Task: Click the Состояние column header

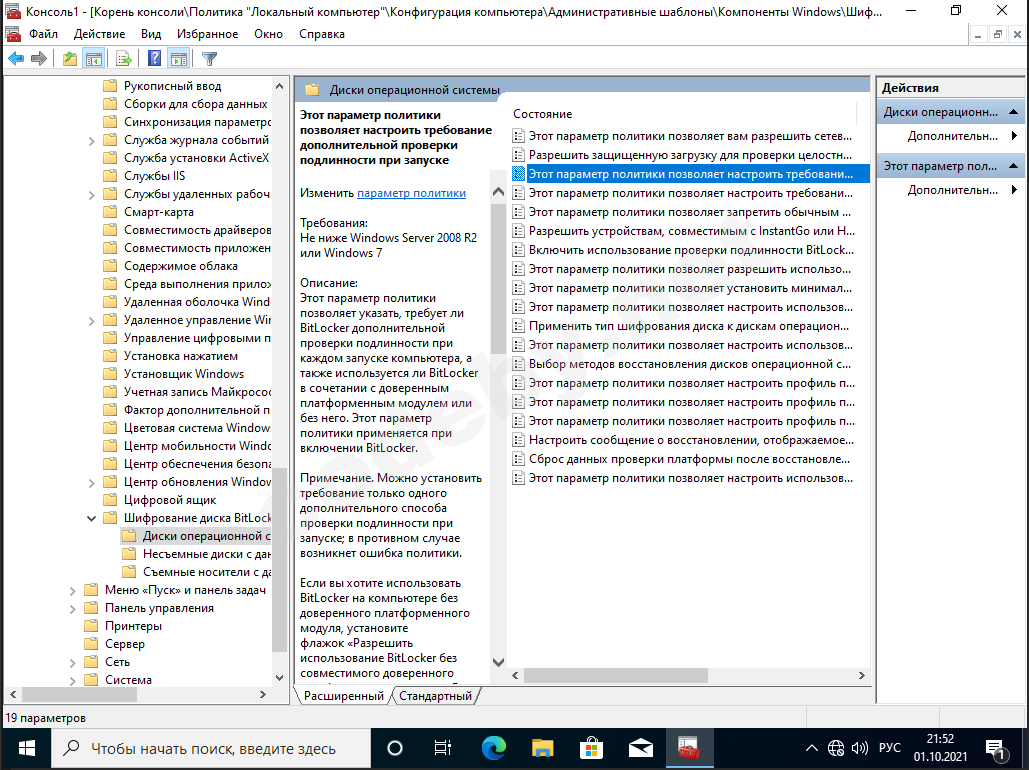Action: pyautogui.click(x=543, y=114)
